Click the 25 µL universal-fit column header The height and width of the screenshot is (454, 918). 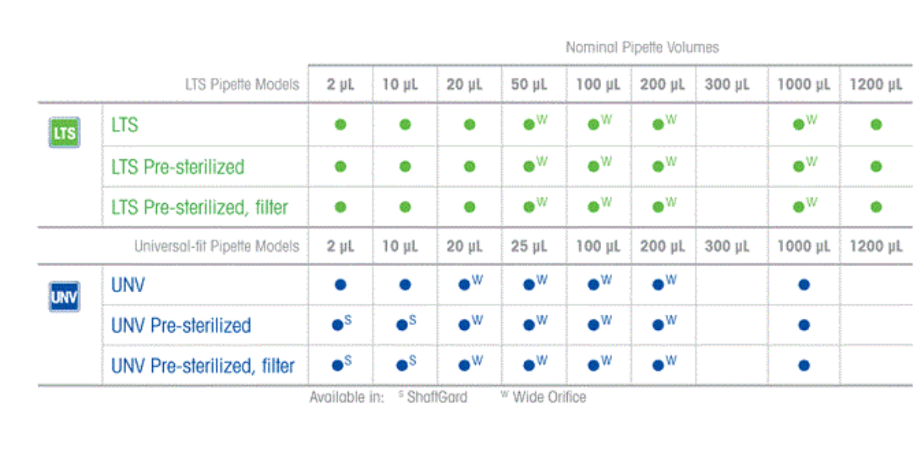click(x=529, y=246)
